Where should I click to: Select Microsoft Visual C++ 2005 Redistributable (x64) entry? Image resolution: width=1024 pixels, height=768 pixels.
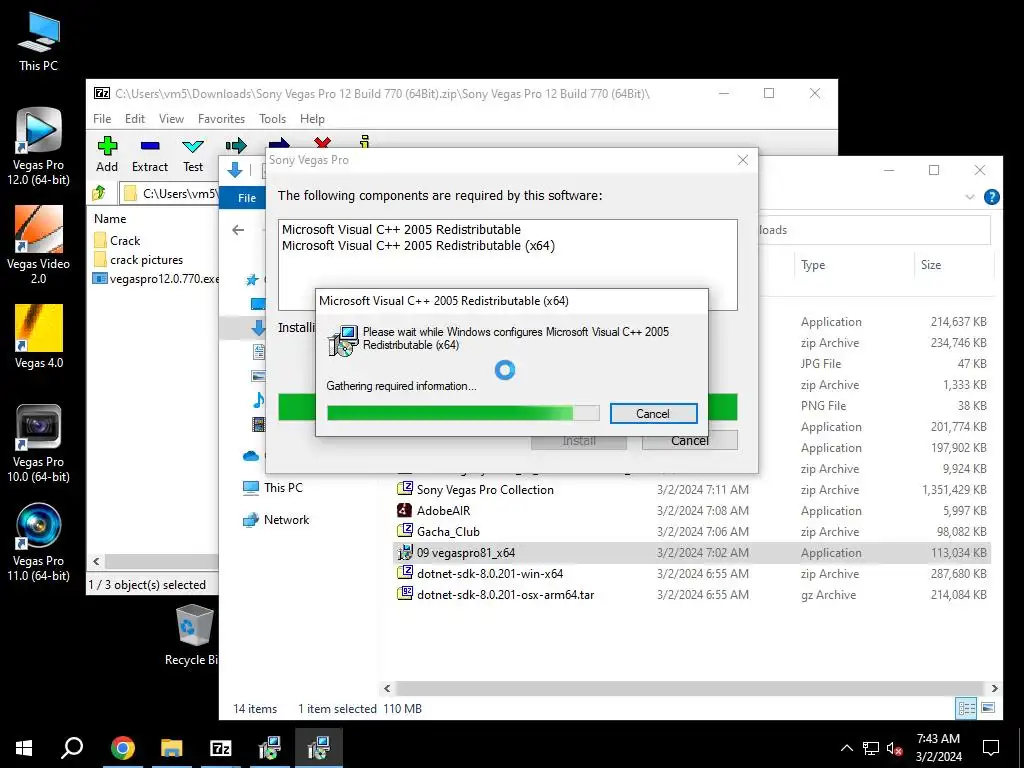click(418, 246)
